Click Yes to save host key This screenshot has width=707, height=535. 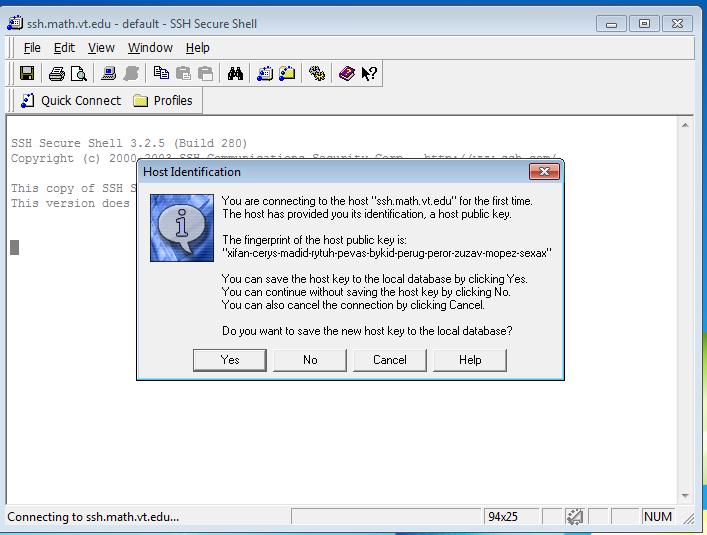tap(230, 360)
